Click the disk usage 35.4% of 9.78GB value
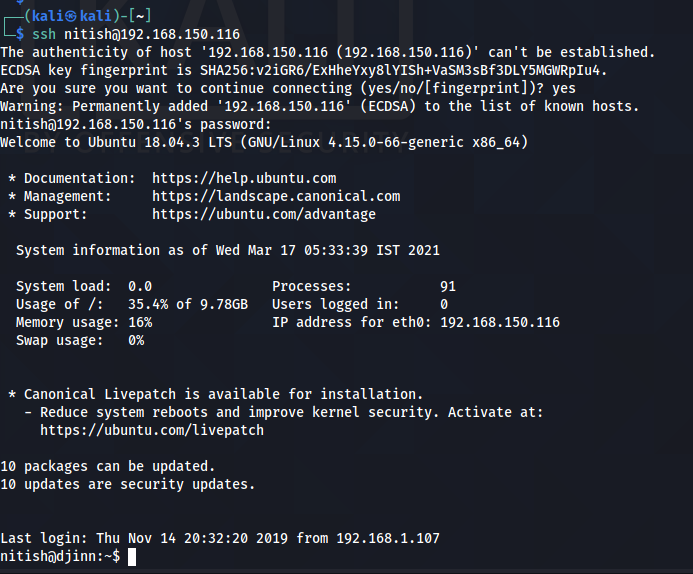This screenshot has width=693, height=574. coord(188,304)
